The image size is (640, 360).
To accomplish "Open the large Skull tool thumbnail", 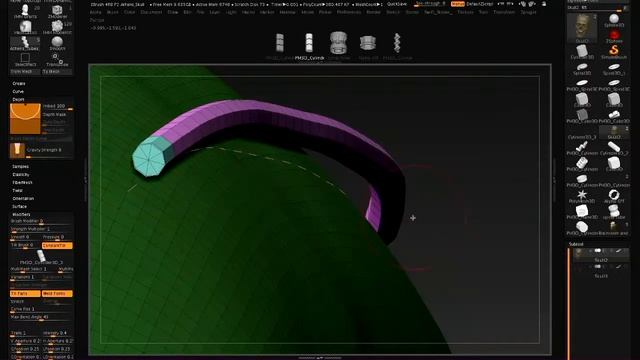I will click(582, 28).
